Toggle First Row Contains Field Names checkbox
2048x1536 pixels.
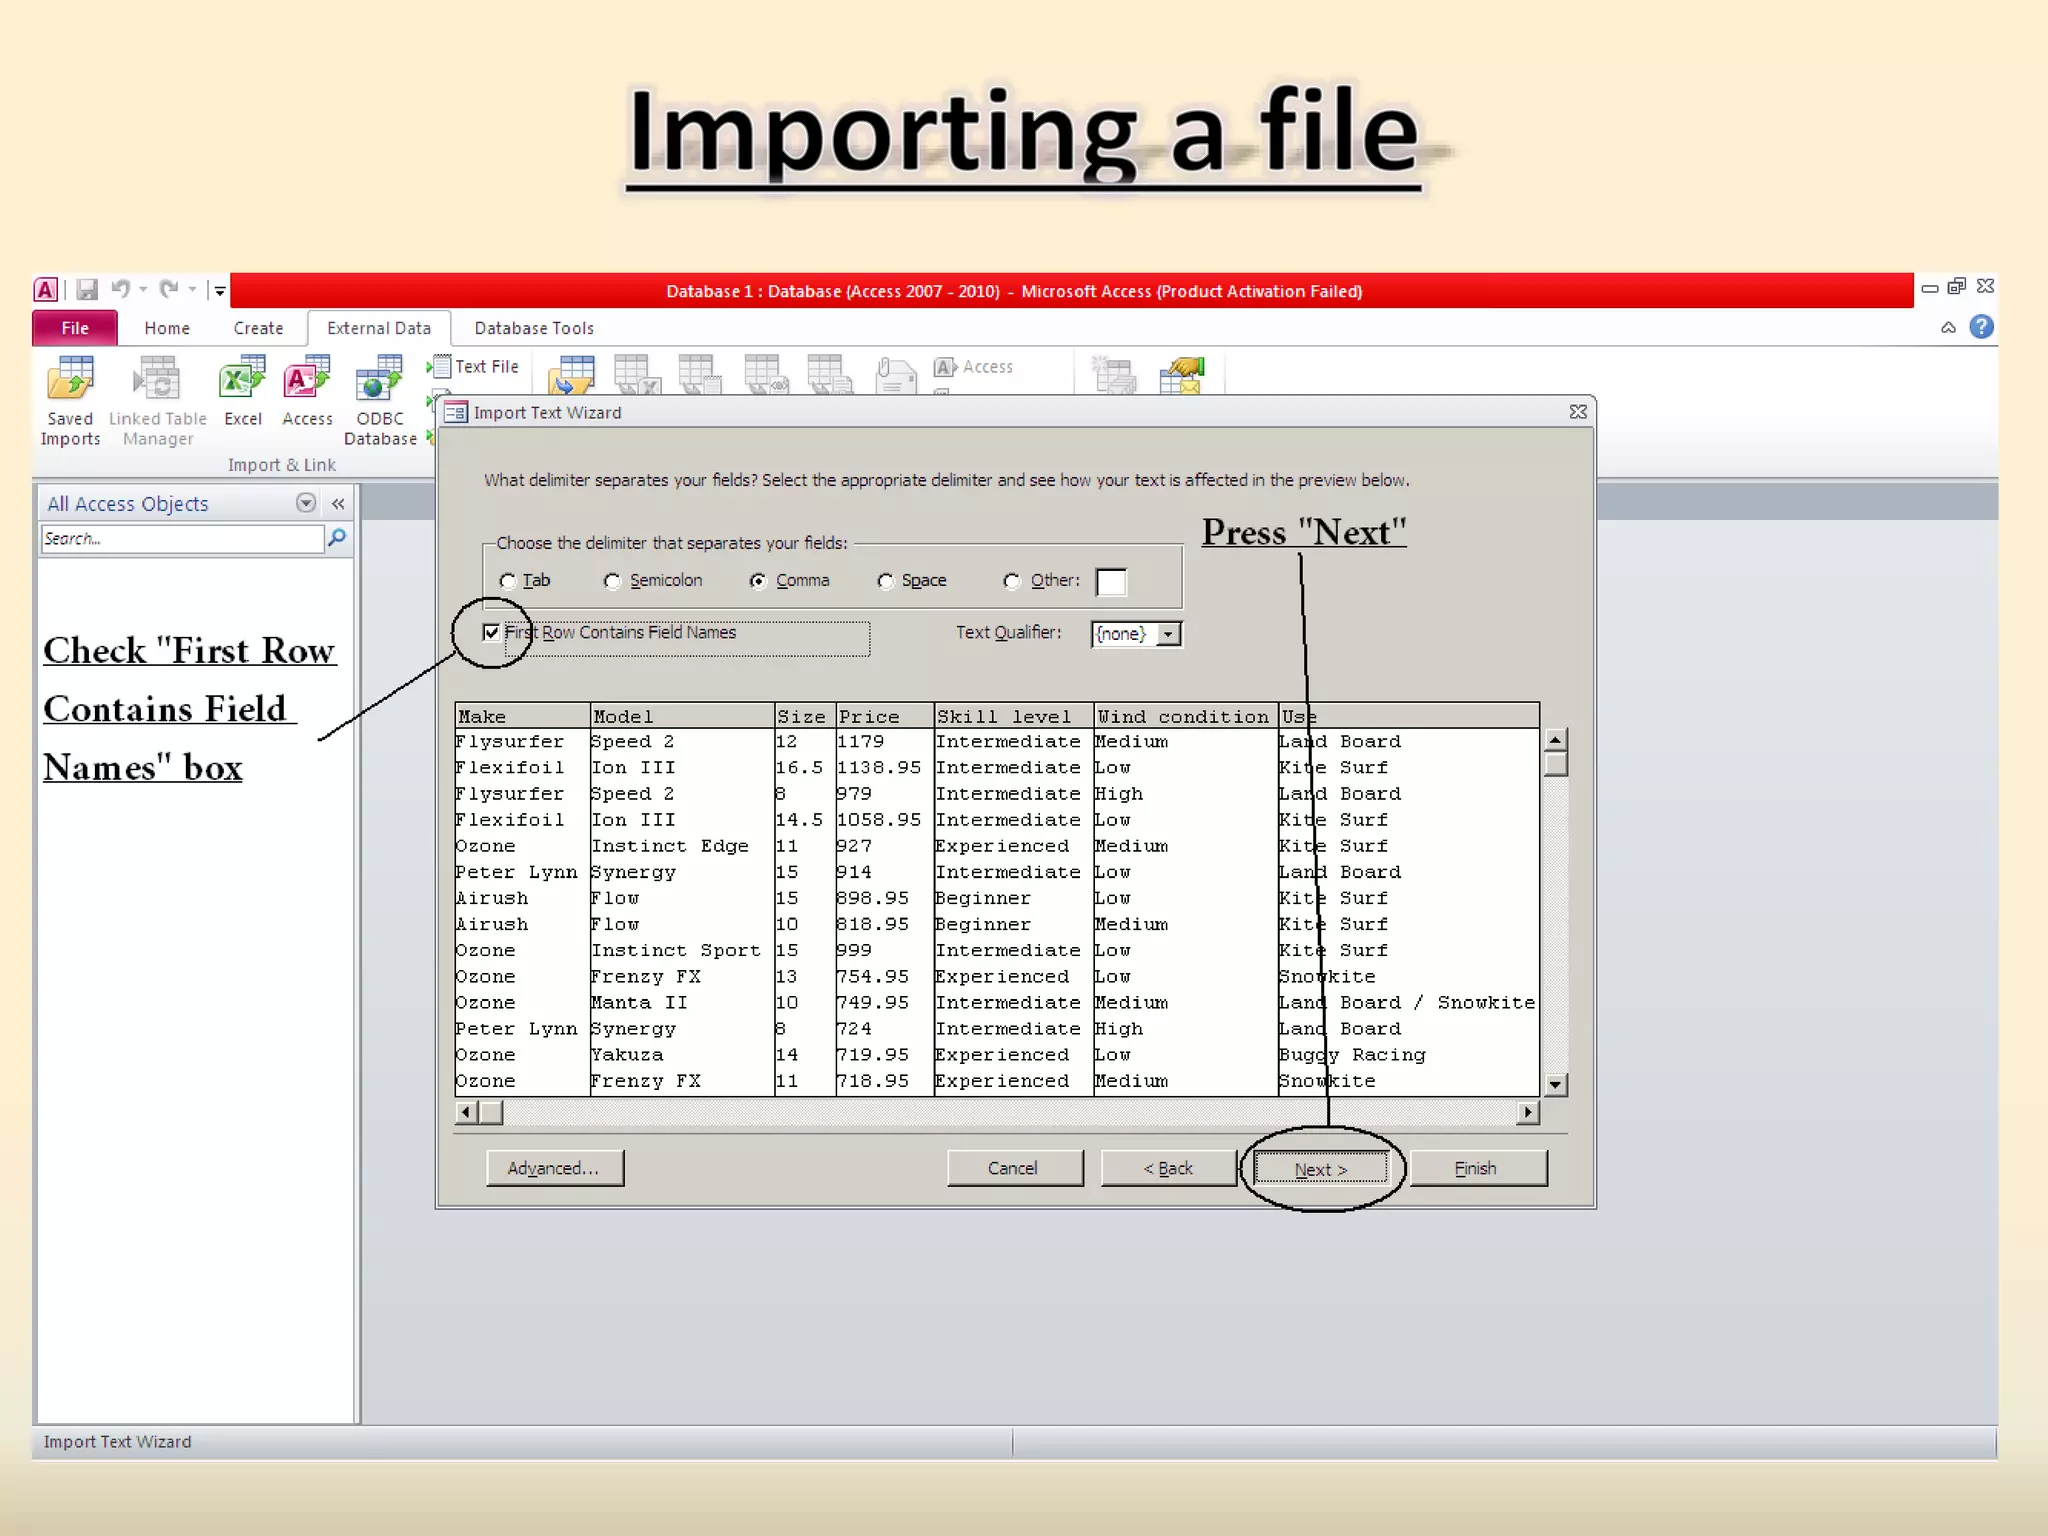pos(491,633)
